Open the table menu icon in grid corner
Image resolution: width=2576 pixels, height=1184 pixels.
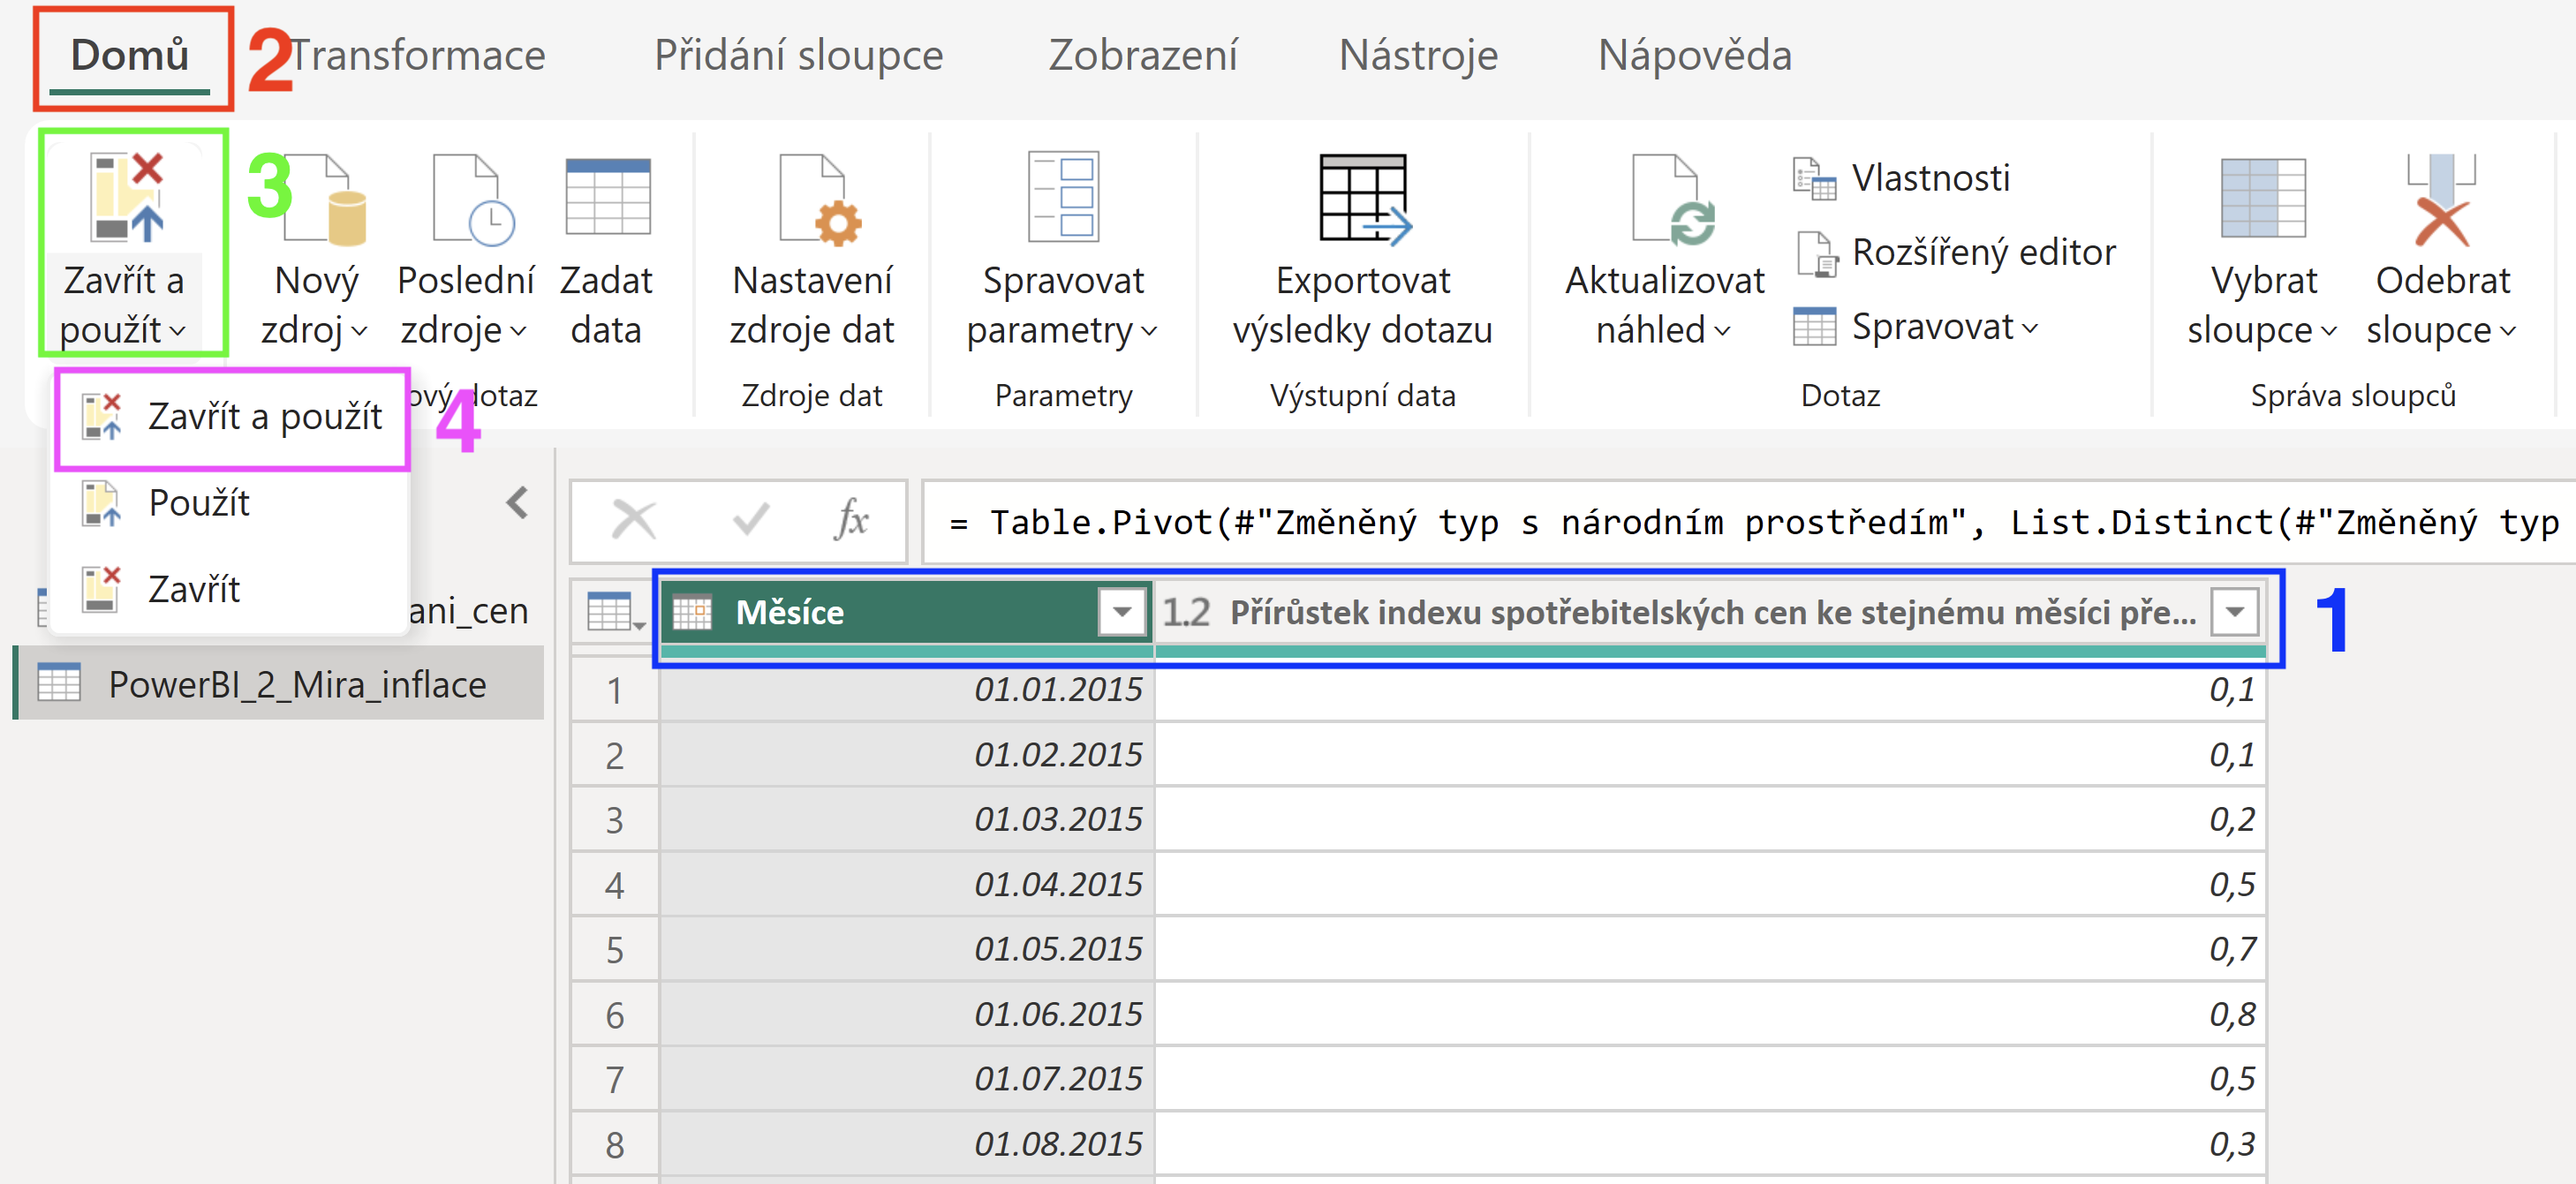click(616, 612)
